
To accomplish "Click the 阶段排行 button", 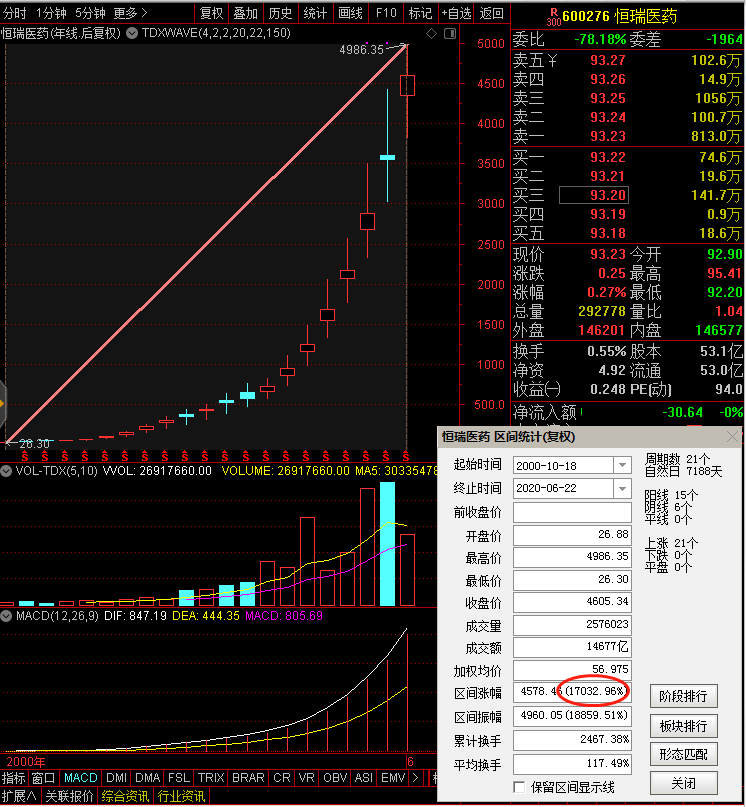I will [683, 696].
